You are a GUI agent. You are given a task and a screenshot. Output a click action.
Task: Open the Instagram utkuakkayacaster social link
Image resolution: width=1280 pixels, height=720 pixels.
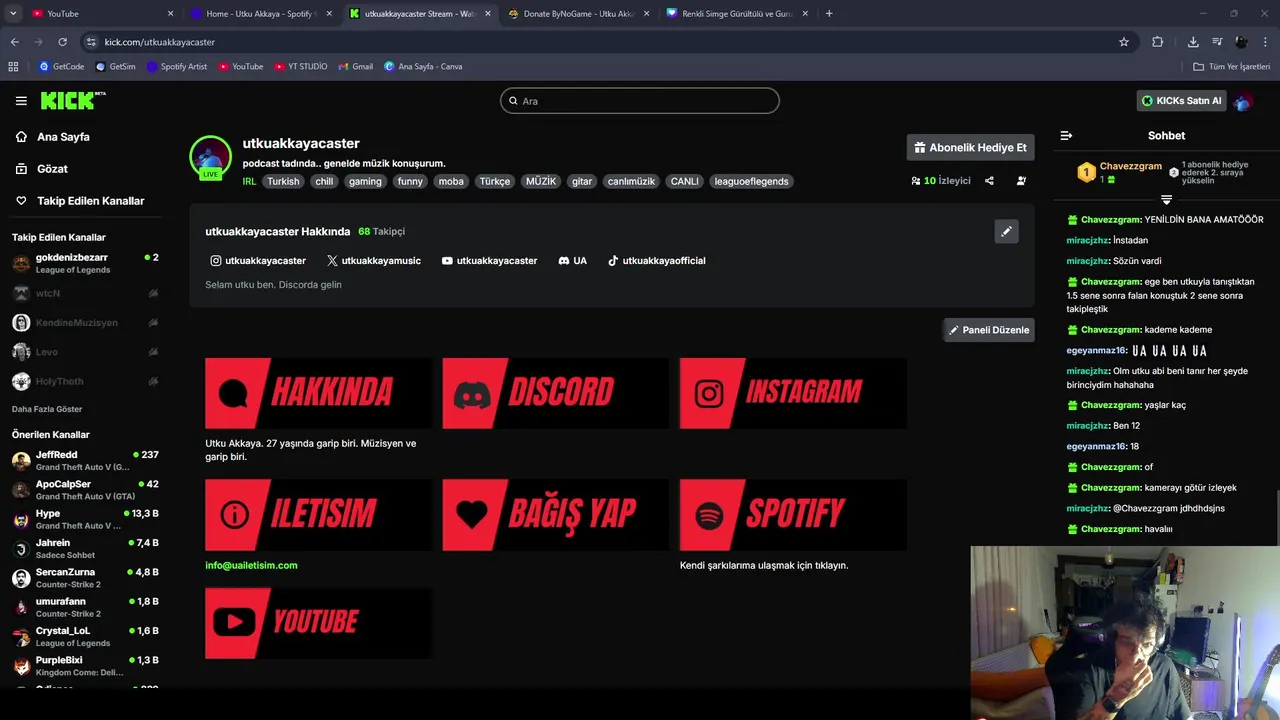(258, 260)
